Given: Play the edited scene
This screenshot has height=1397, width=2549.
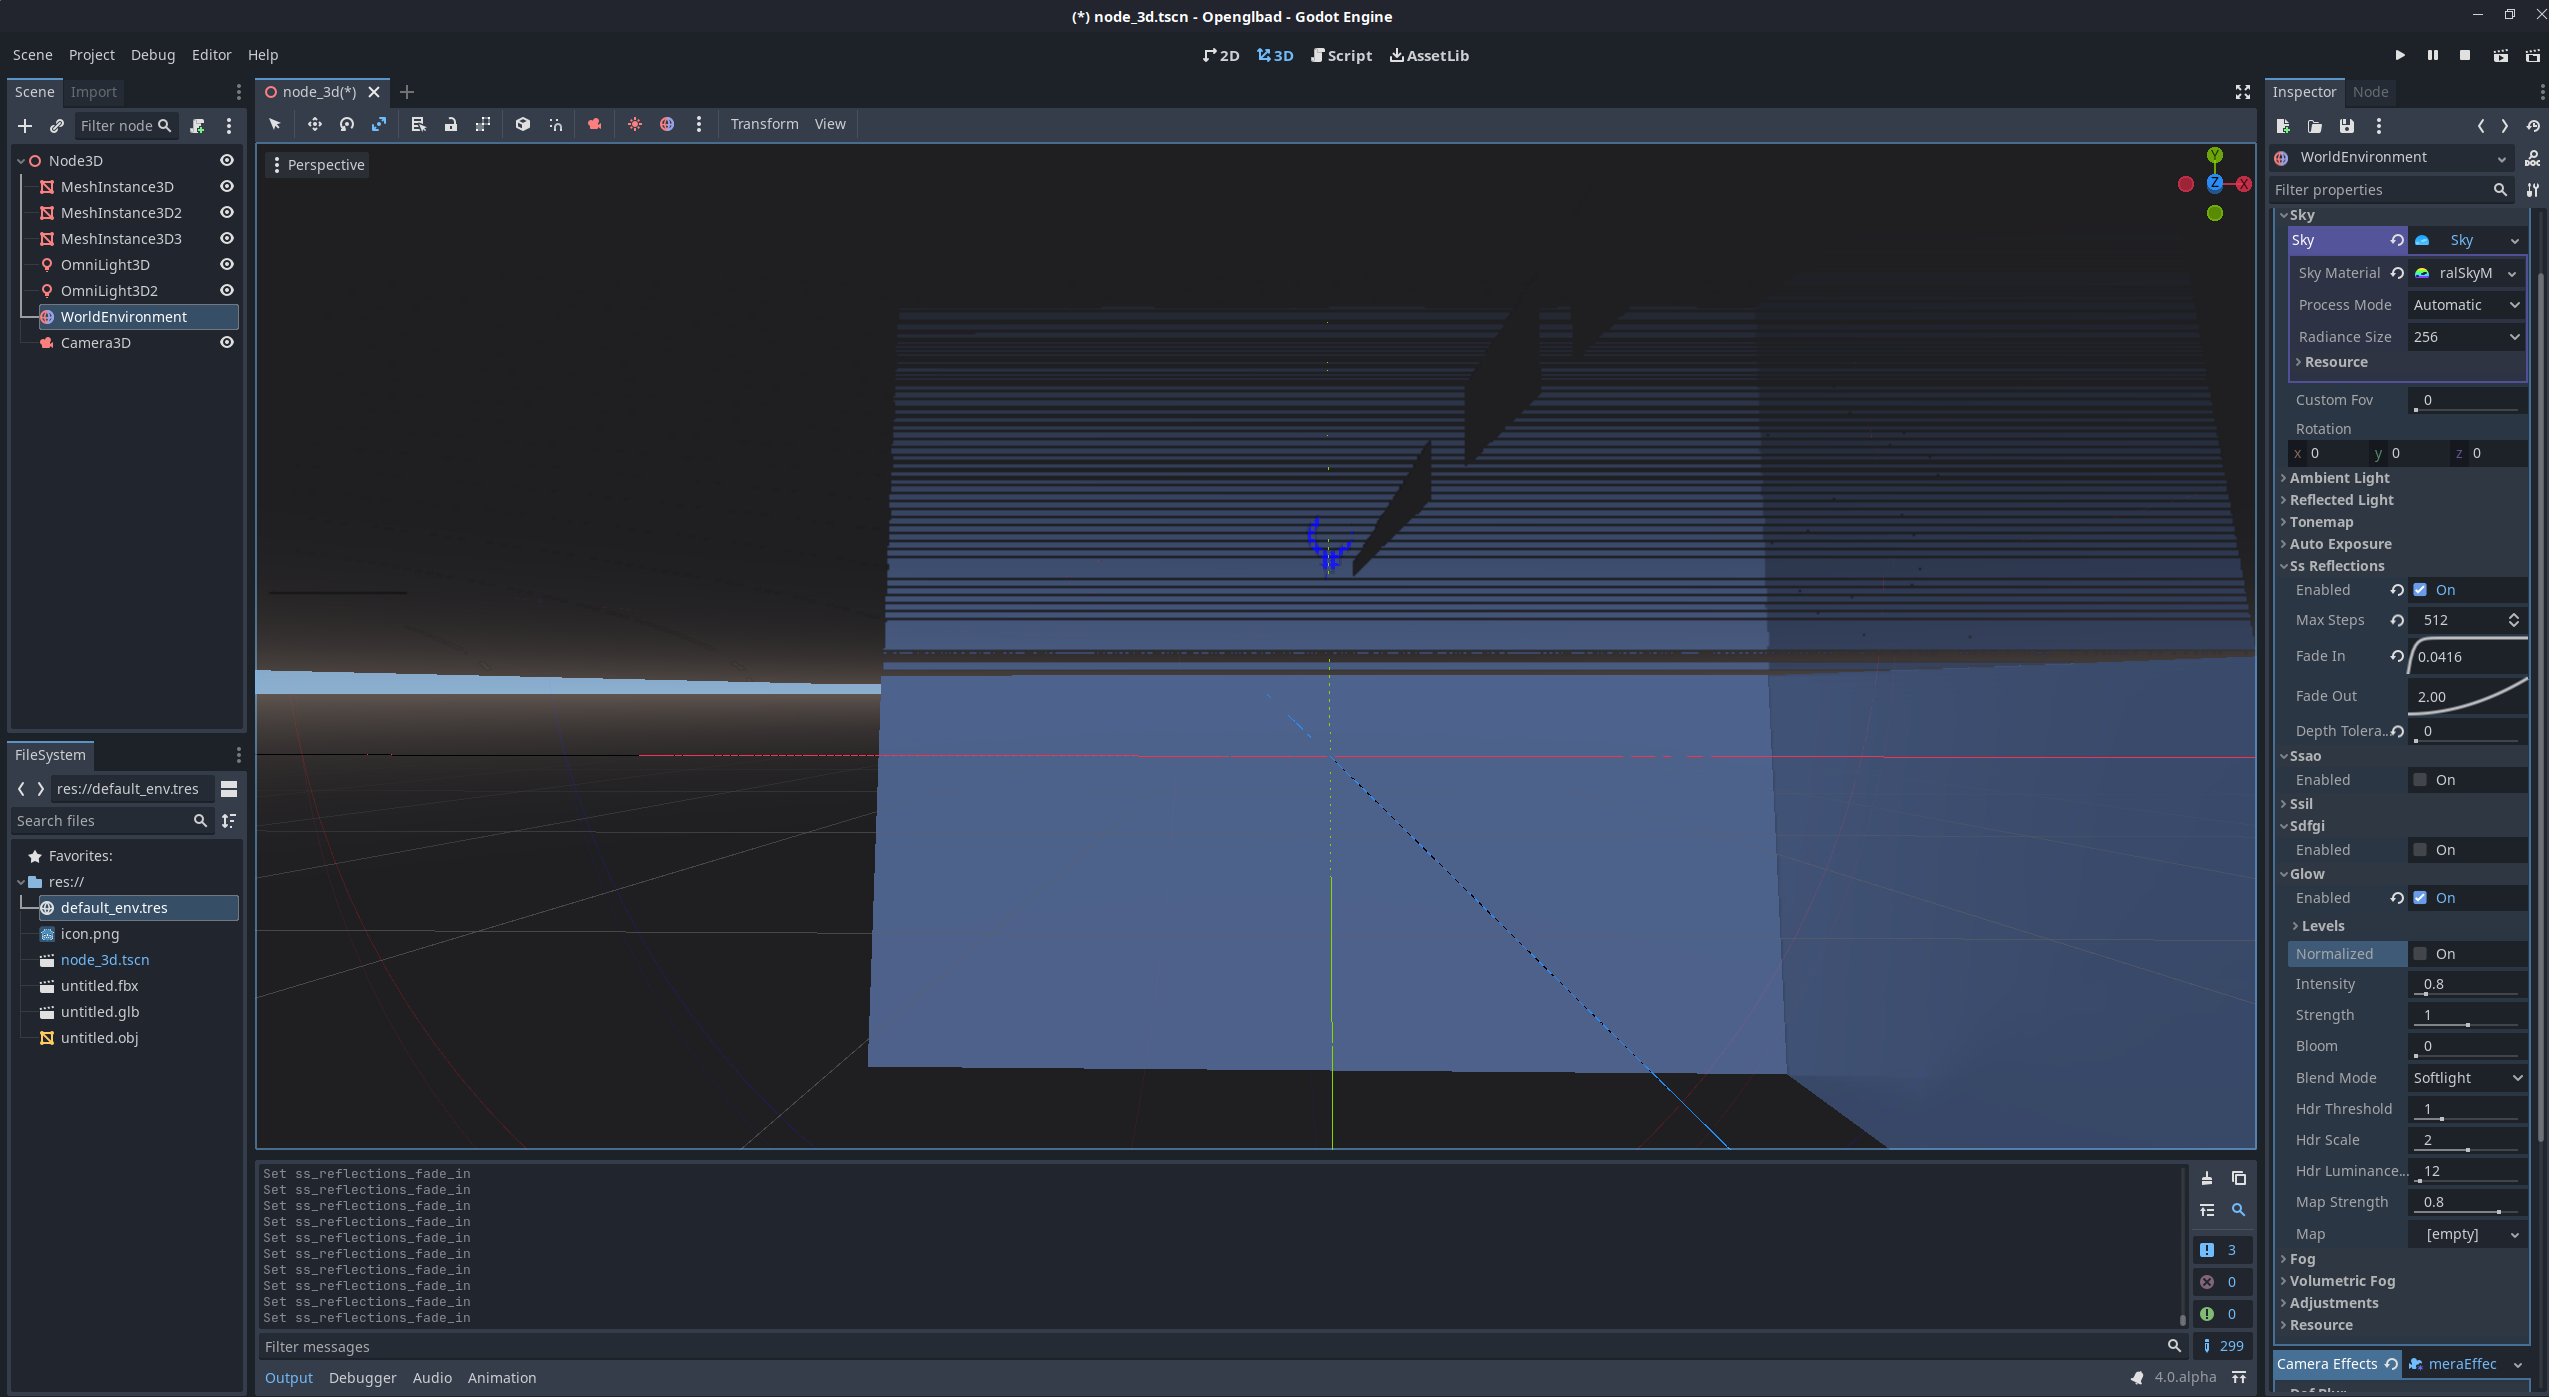Looking at the screenshot, I should pos(2500,56).
